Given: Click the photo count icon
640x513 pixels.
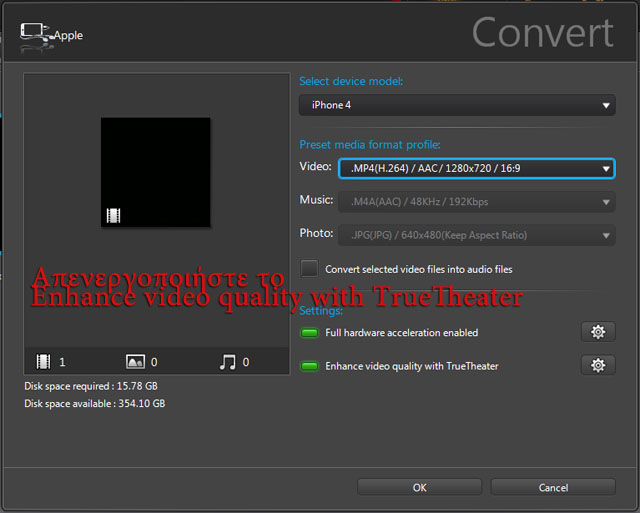Looking at the screenshot, I should 135,362.
